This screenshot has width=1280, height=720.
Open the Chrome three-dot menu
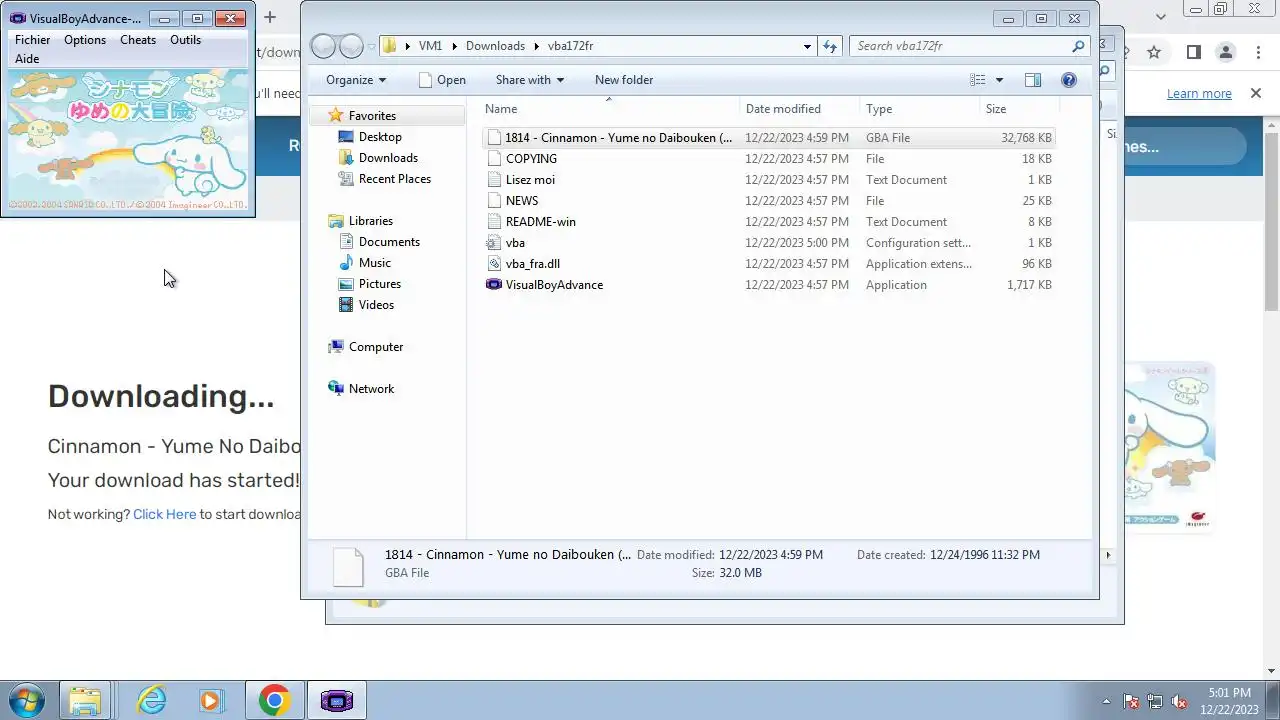click(1257, 52)
